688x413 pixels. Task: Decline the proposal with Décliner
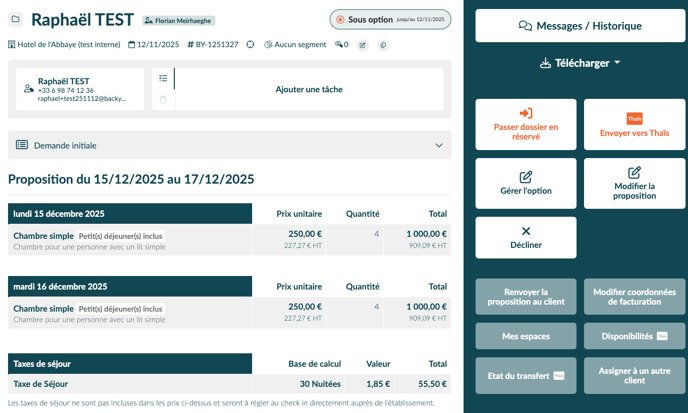tap(526, 238)
